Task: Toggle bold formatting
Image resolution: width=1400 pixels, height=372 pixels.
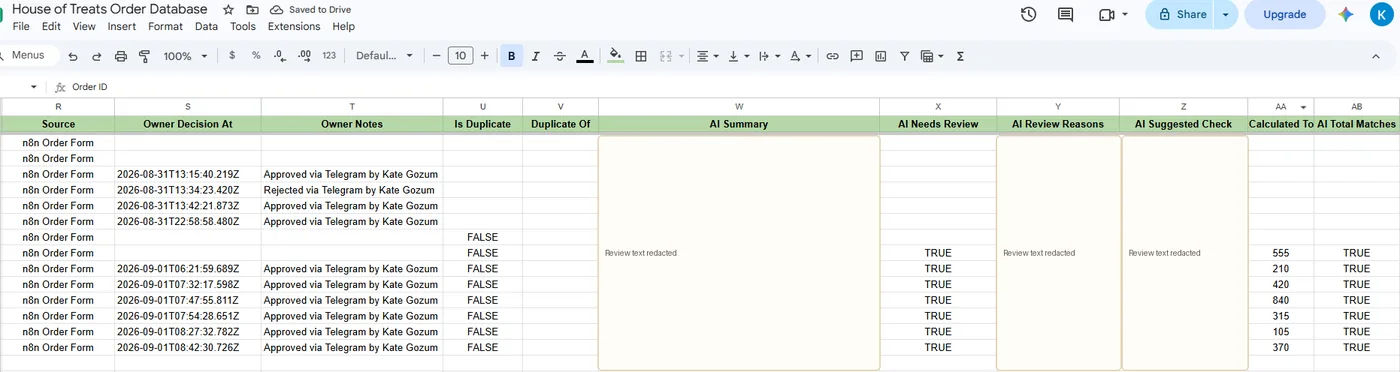Action: click(x=512, y=56)
